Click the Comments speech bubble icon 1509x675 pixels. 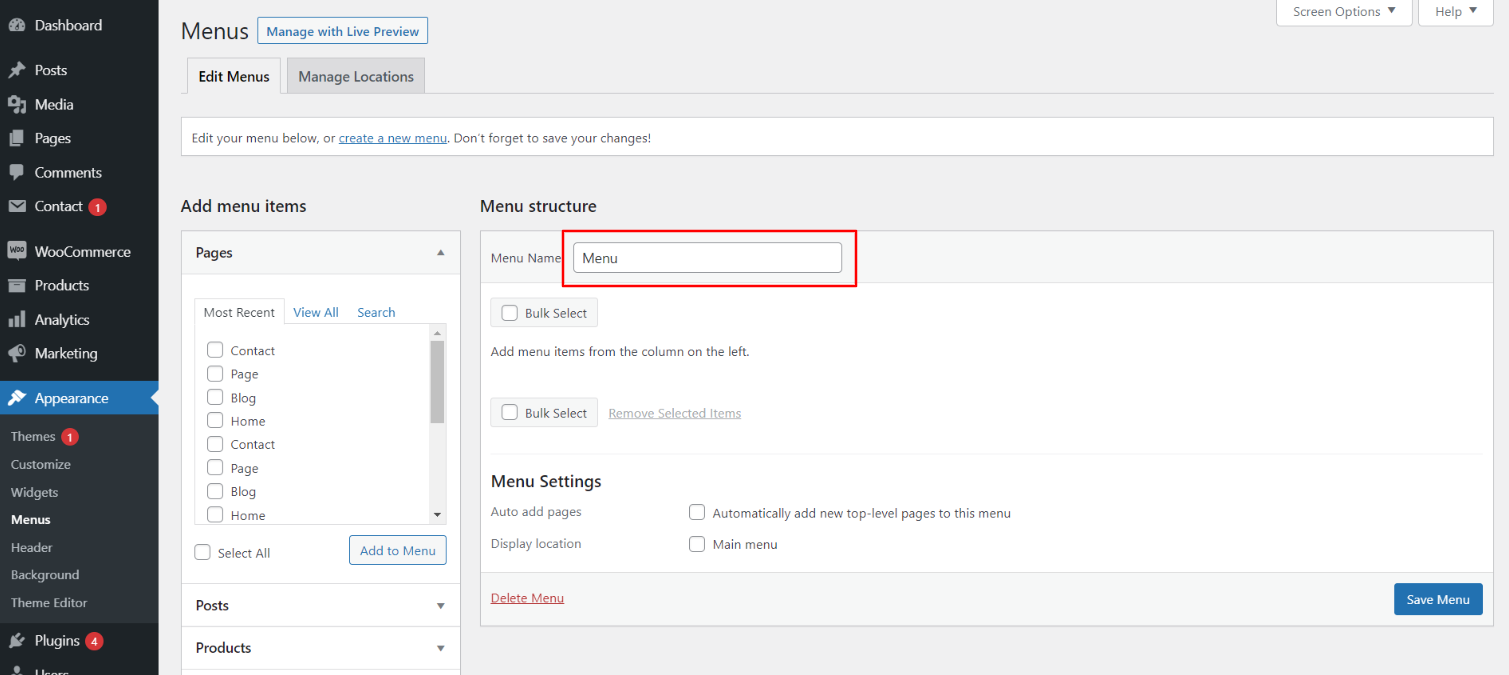16,172
